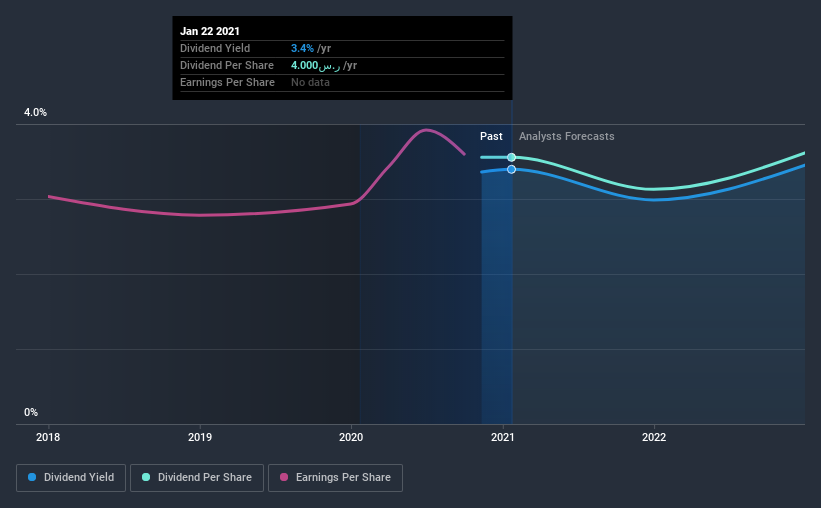Image resolution: width=821 pixels, height=508 pixels.
Task: Click the teal Dividend Per Share legend dot
Action: [146, 477]
